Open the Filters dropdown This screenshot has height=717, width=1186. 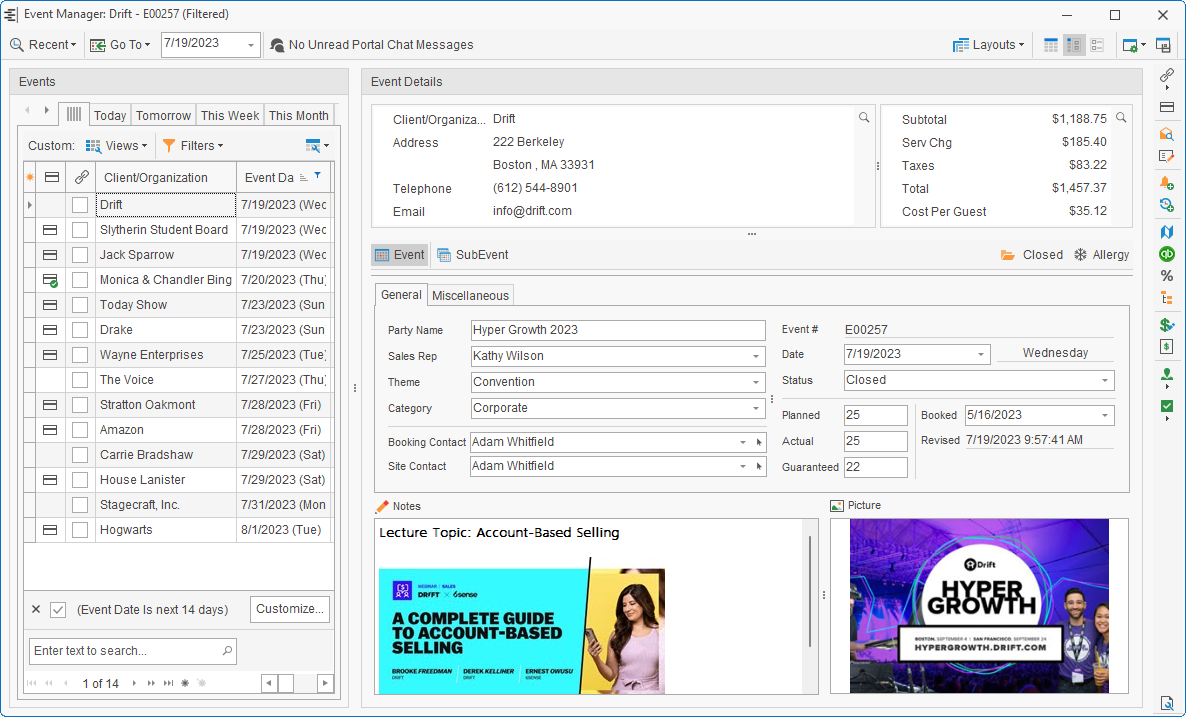193,146
